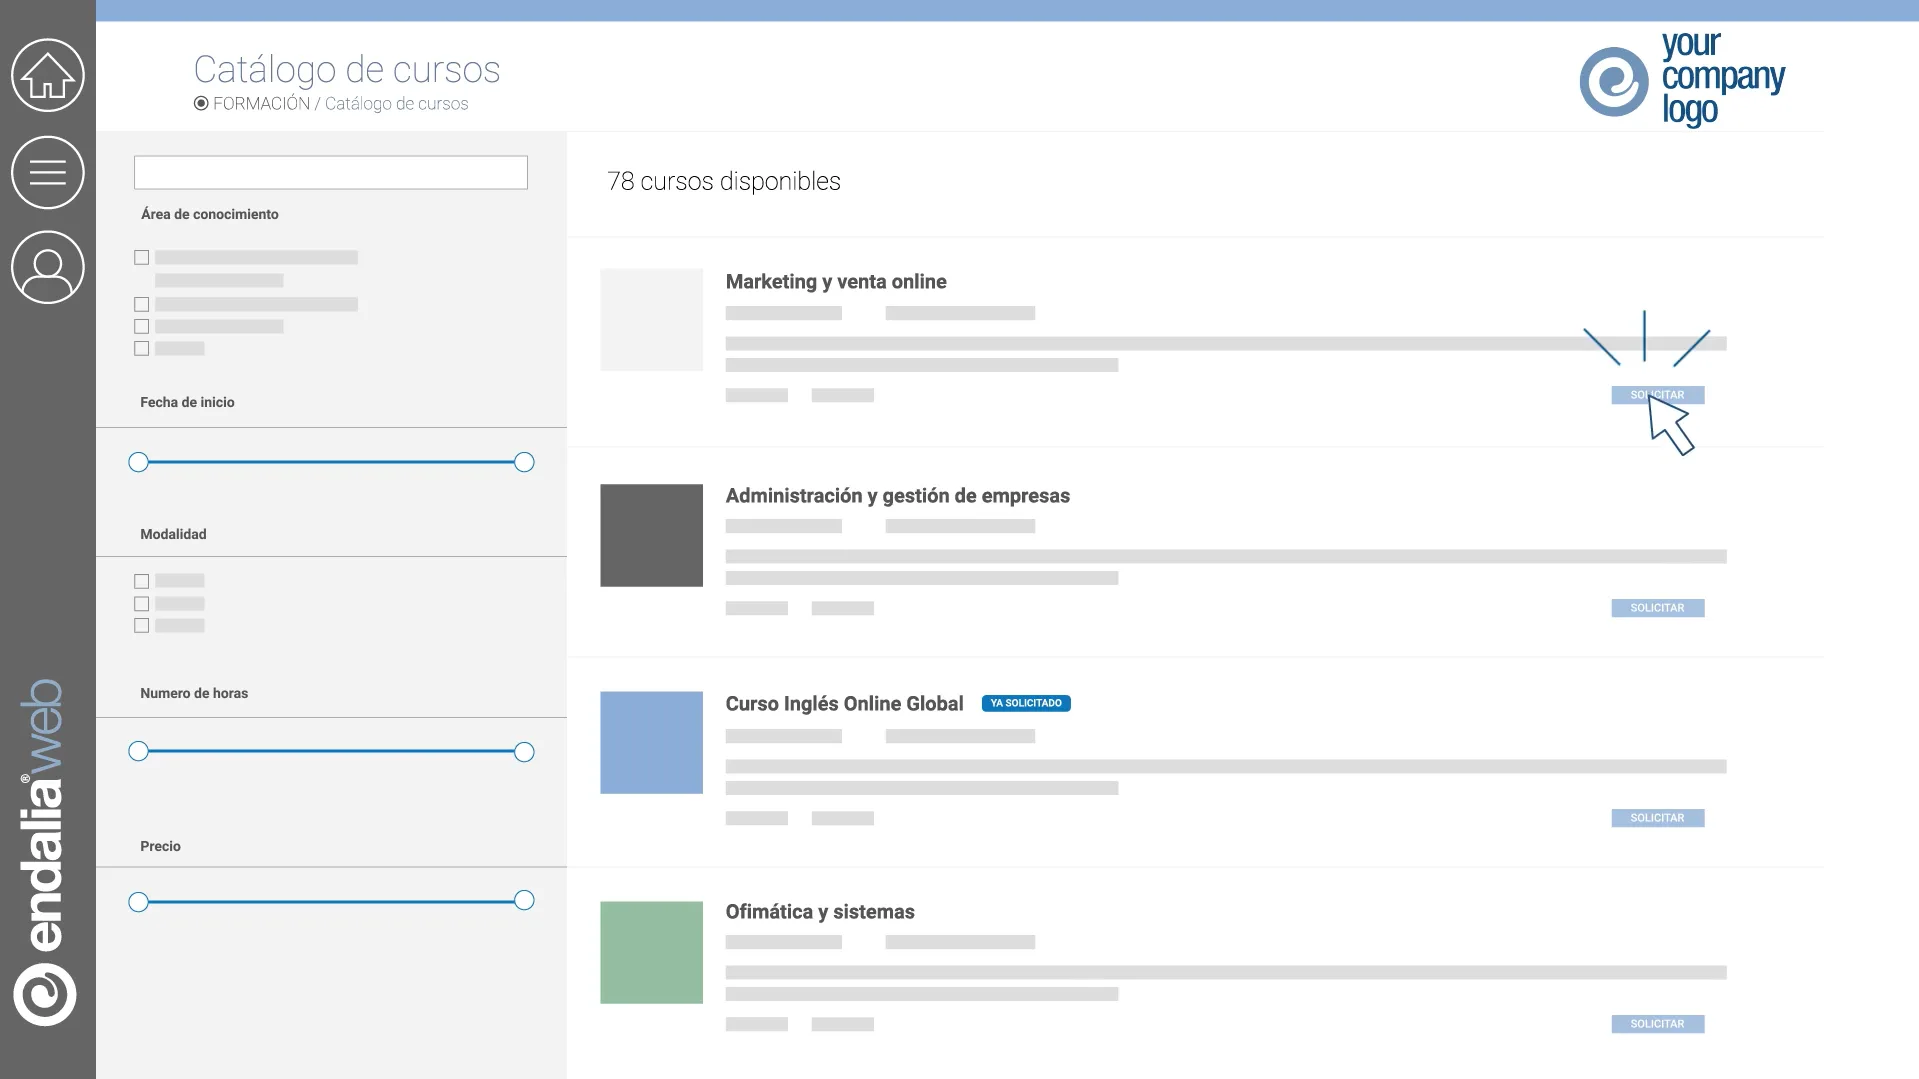Open Curso Inglés Online Global title

coord(845,704)
